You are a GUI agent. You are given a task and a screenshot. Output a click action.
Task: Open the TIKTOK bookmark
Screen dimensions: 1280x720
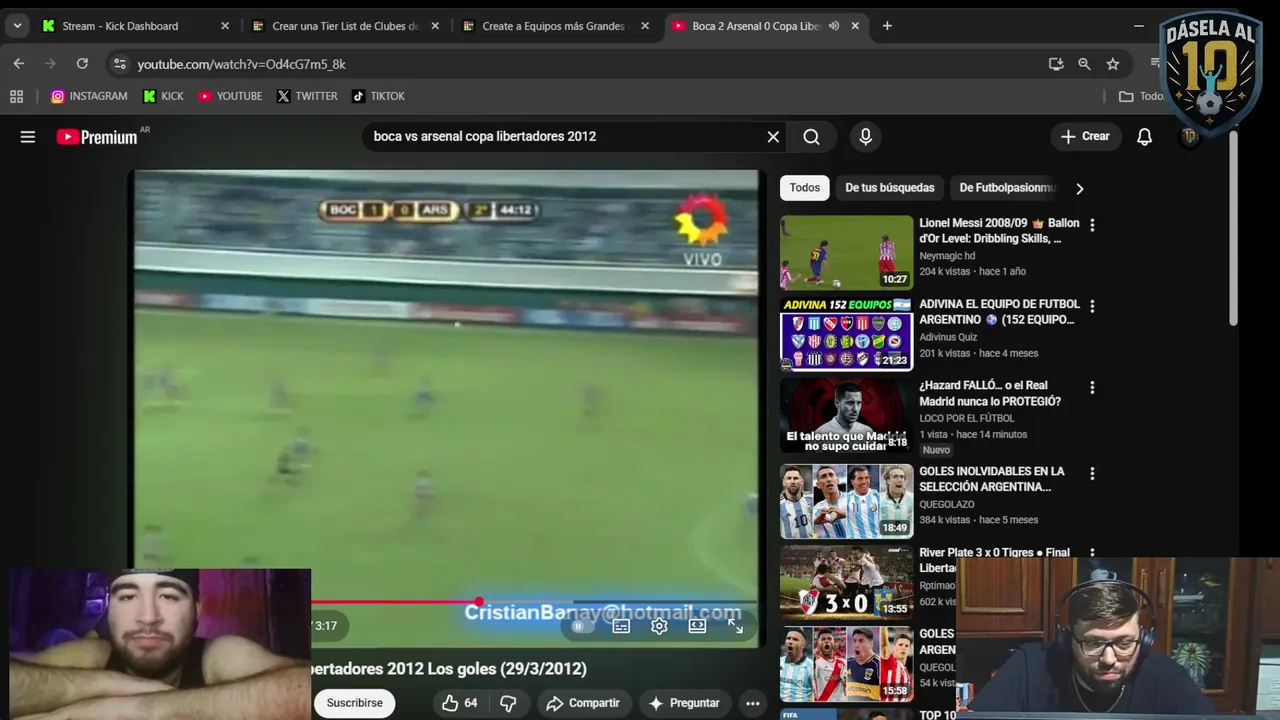click(x=378, y=96)
